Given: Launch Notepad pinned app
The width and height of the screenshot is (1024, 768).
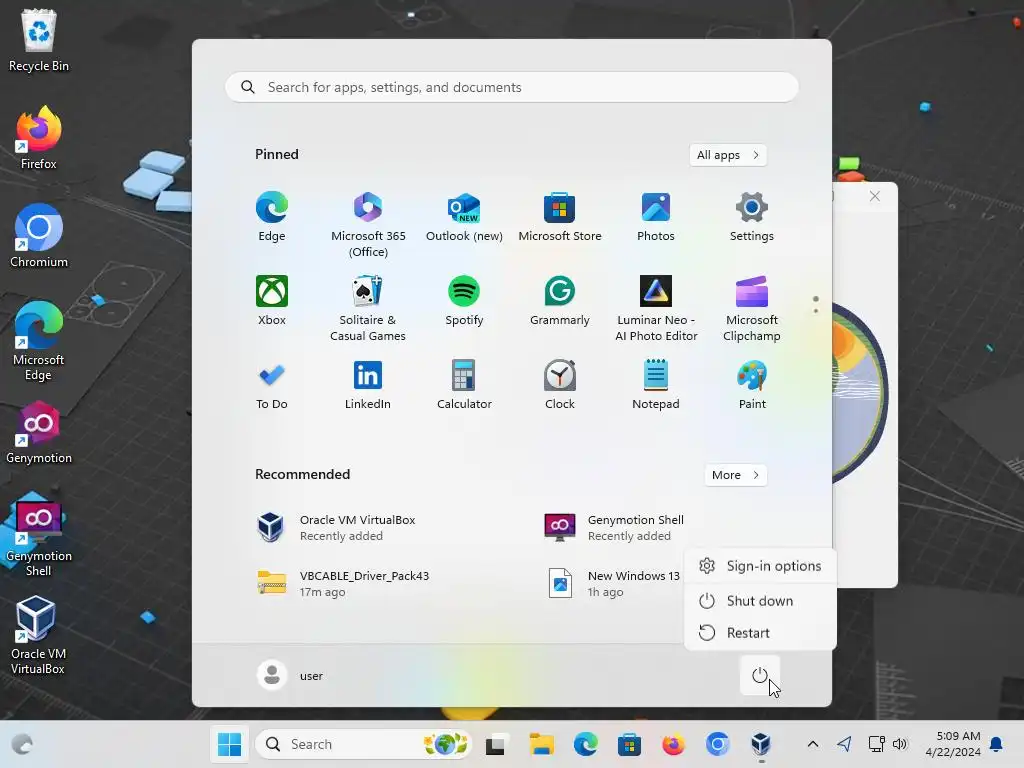Looking at the screenshot, I should (x=656, y=385).
